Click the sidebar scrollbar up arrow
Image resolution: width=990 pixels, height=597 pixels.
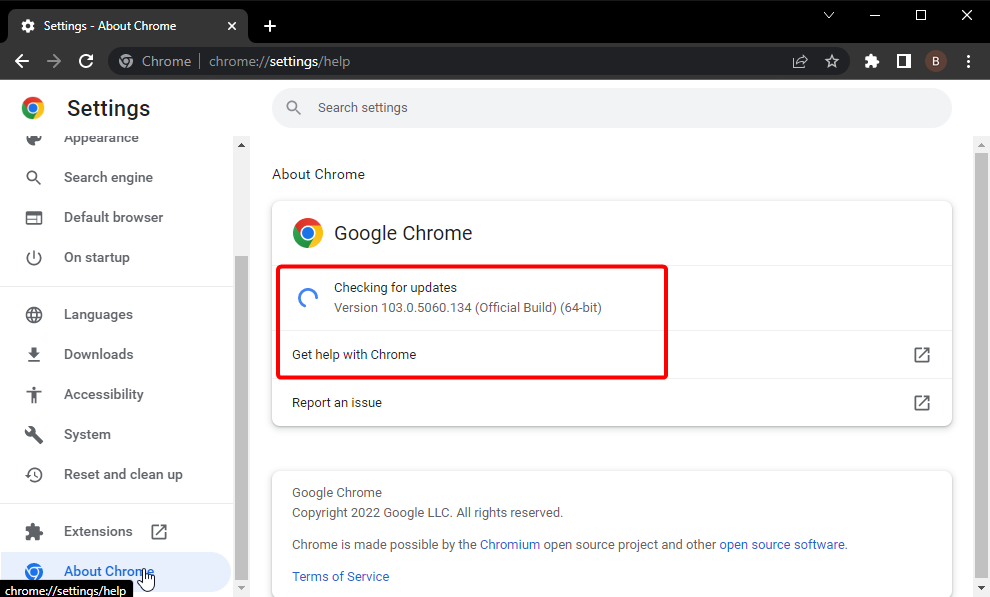[241, 145]
